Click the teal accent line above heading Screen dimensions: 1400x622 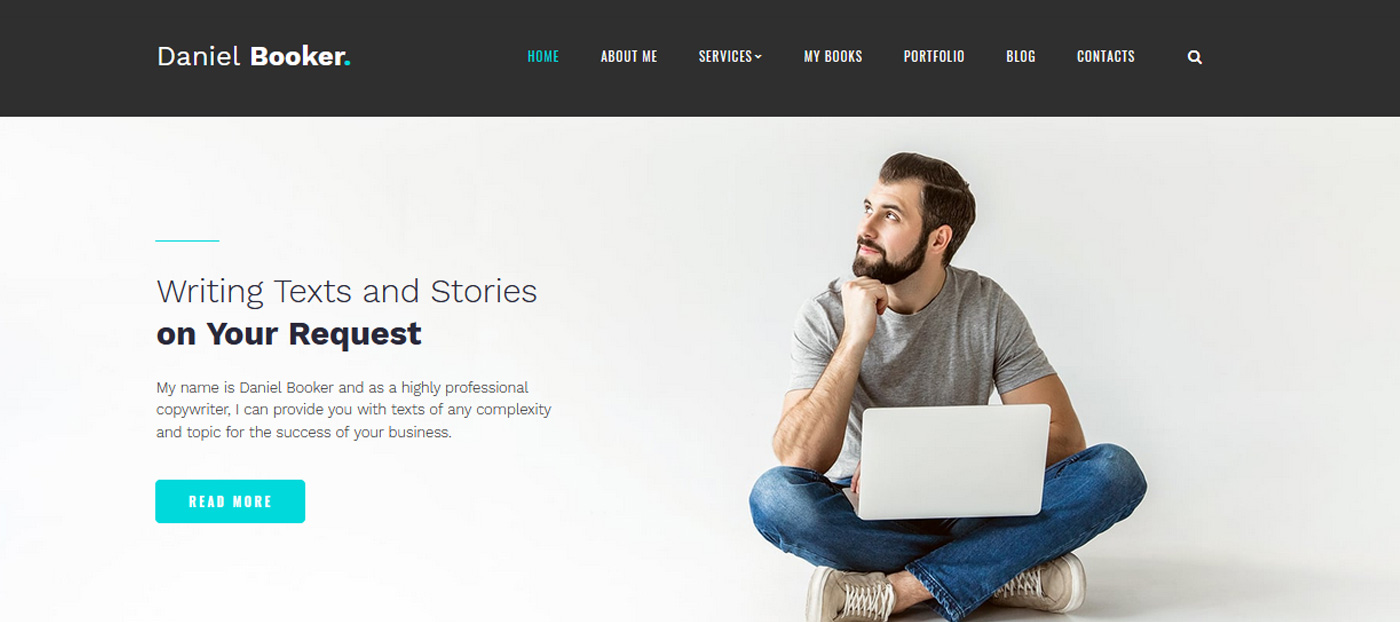[x=187, y=241]
